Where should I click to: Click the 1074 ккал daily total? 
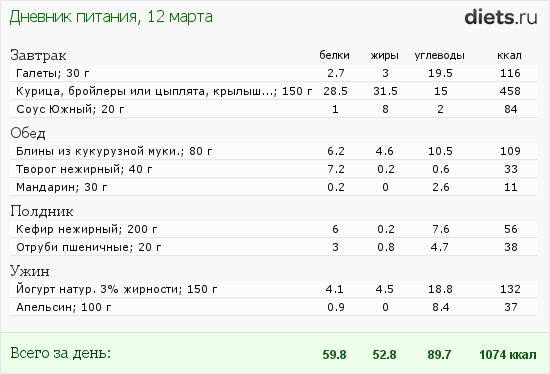click(508, 354)
